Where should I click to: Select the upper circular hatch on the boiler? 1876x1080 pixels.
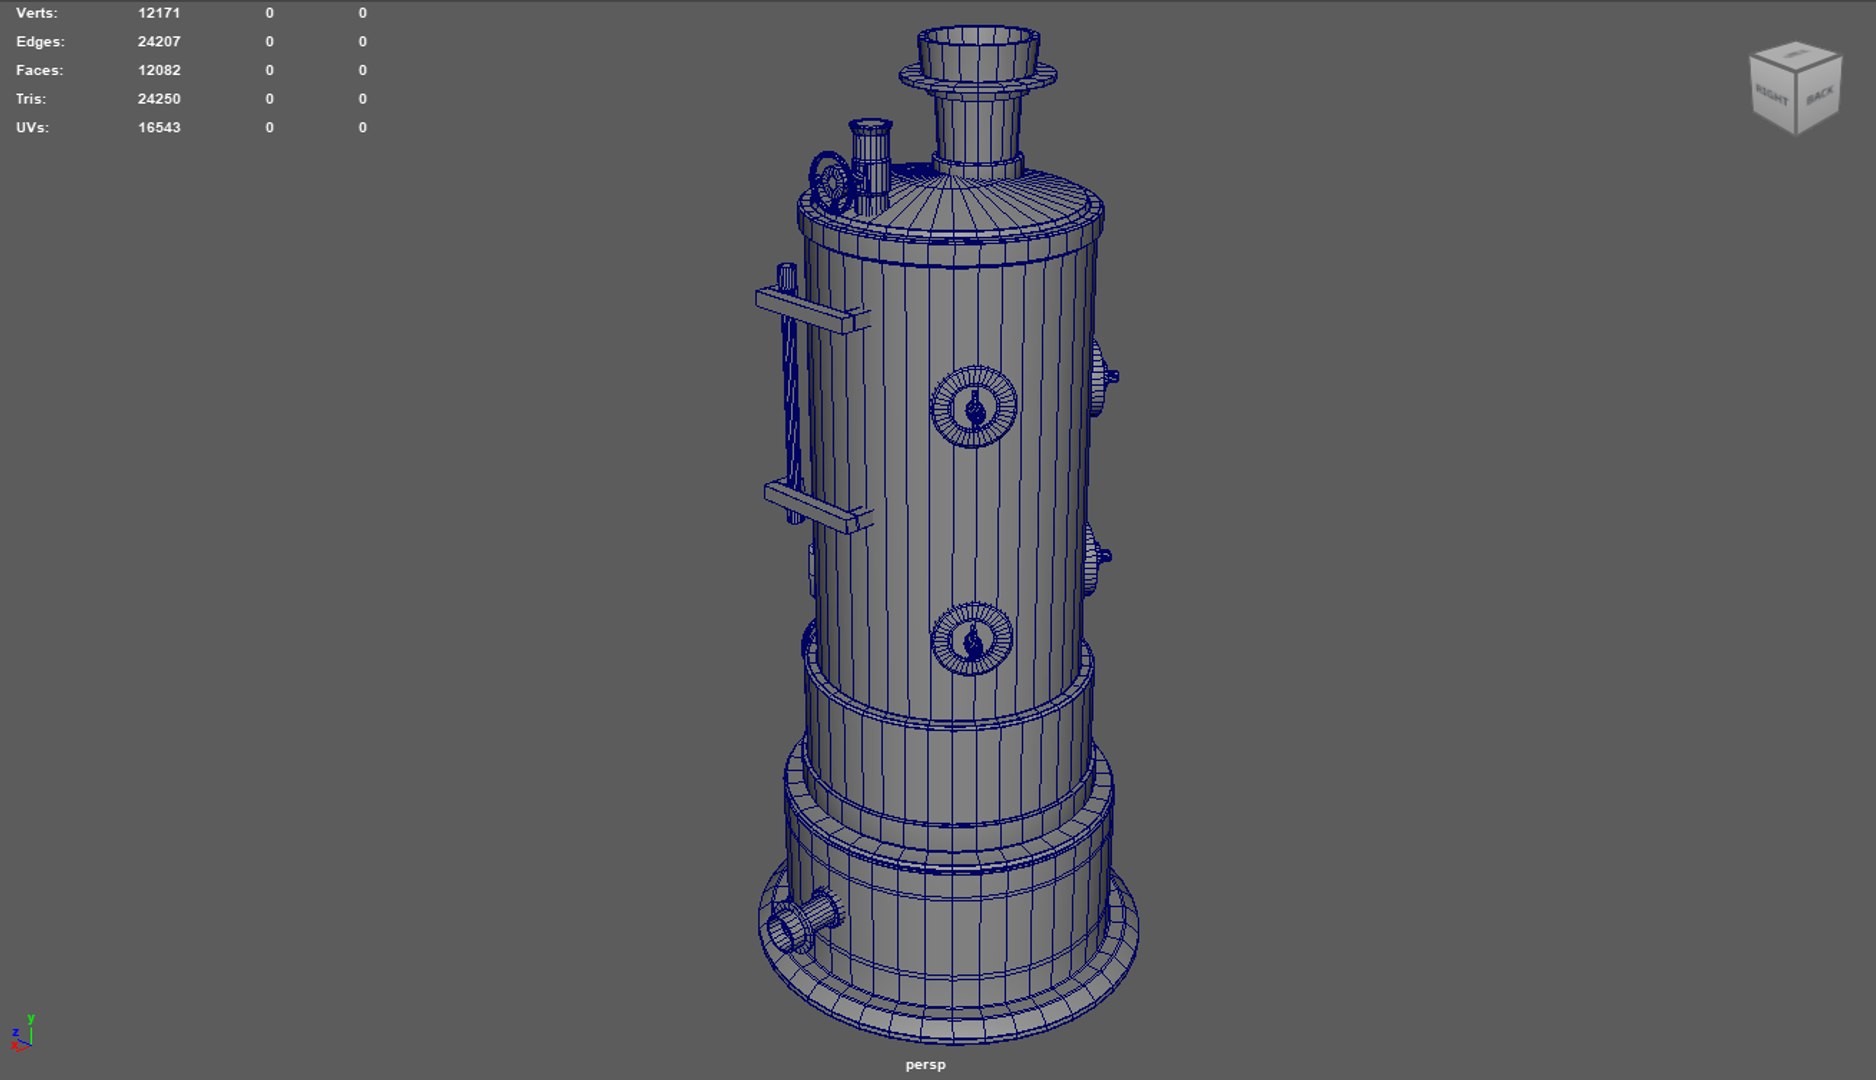974,406
